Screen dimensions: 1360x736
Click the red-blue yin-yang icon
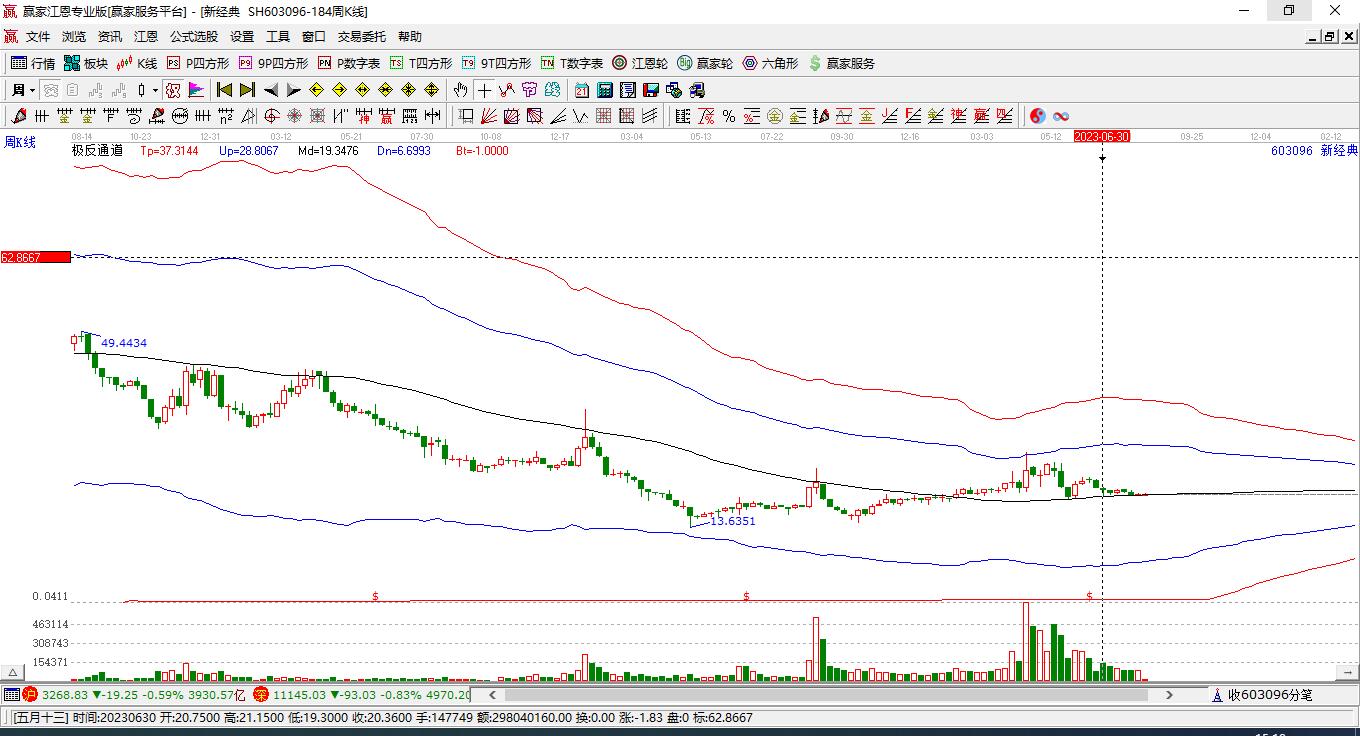tap(1038, 116)
